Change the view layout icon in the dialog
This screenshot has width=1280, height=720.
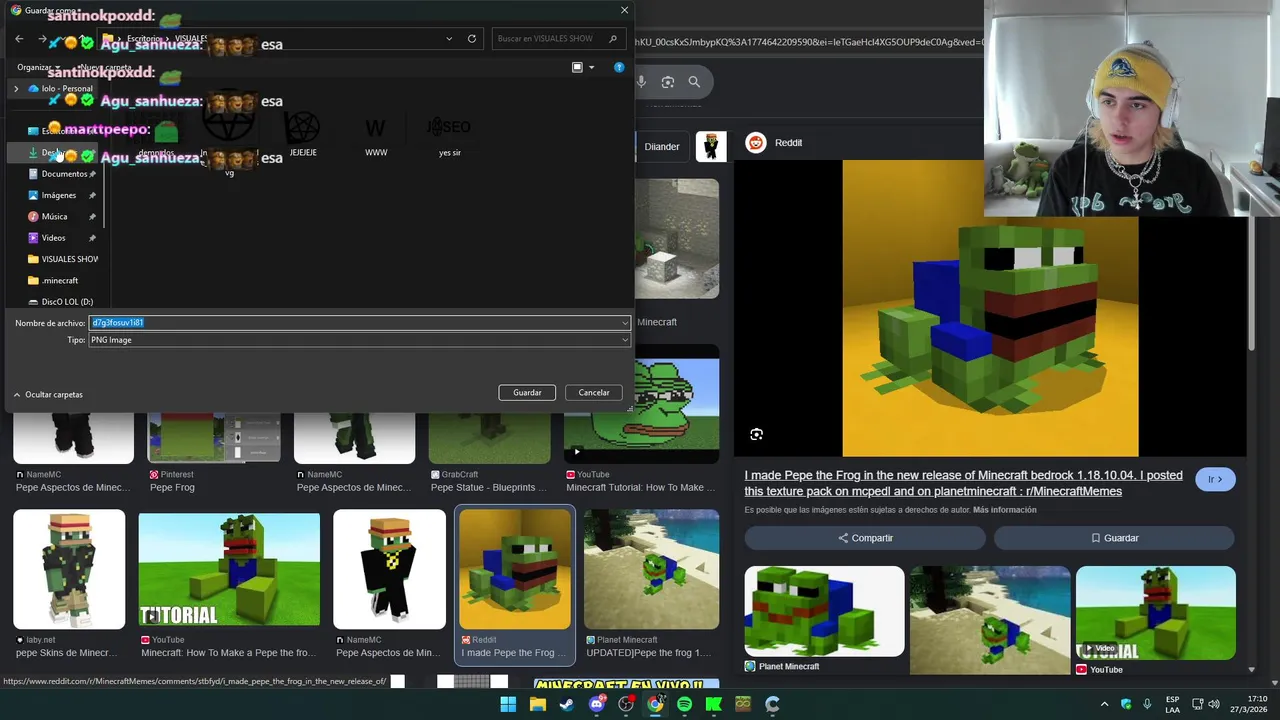pyautogui.click(x=577, y=67)
